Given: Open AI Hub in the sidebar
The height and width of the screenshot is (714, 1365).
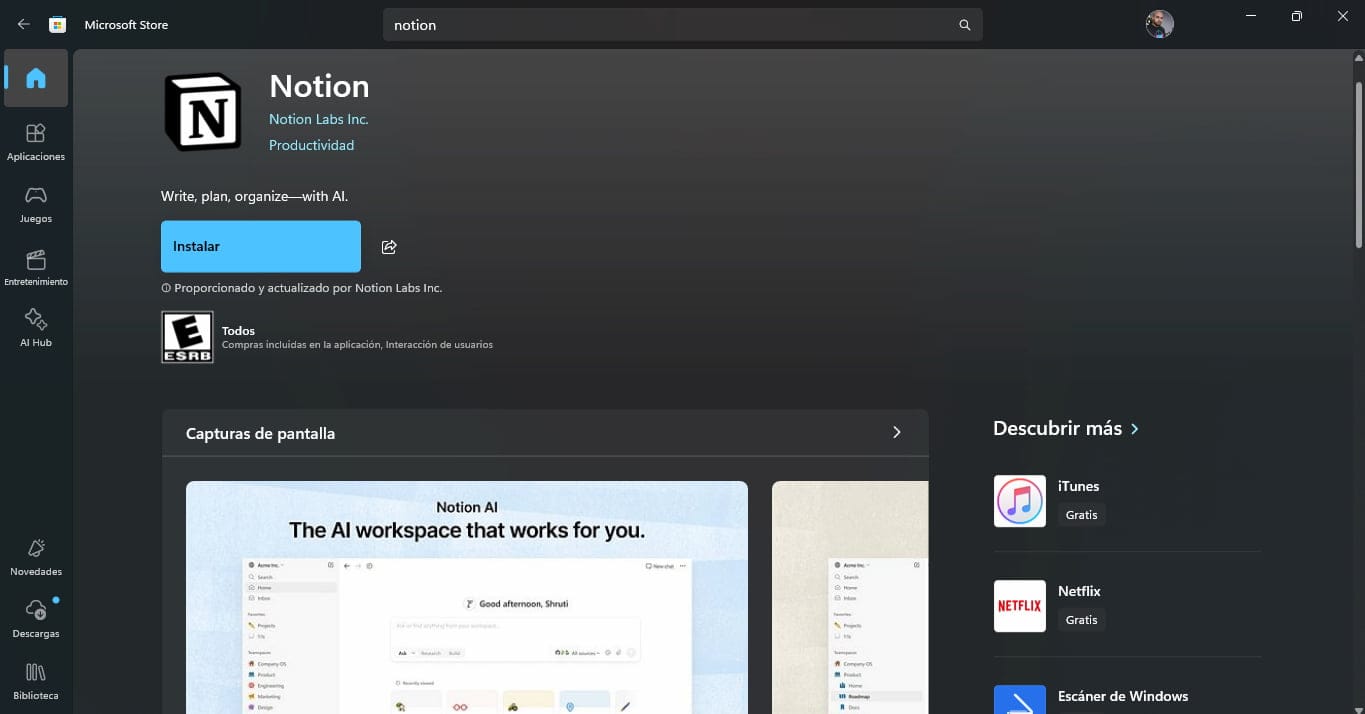Looking at the screenshot, I should tap(36, 328).
